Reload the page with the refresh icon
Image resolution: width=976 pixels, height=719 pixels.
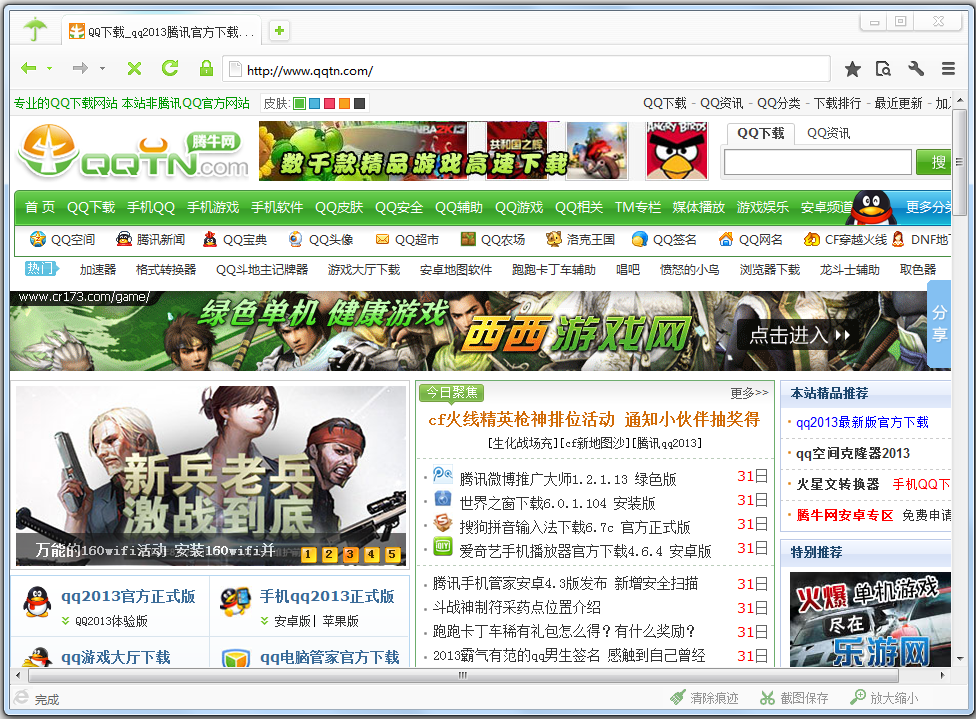click(170, 68)
